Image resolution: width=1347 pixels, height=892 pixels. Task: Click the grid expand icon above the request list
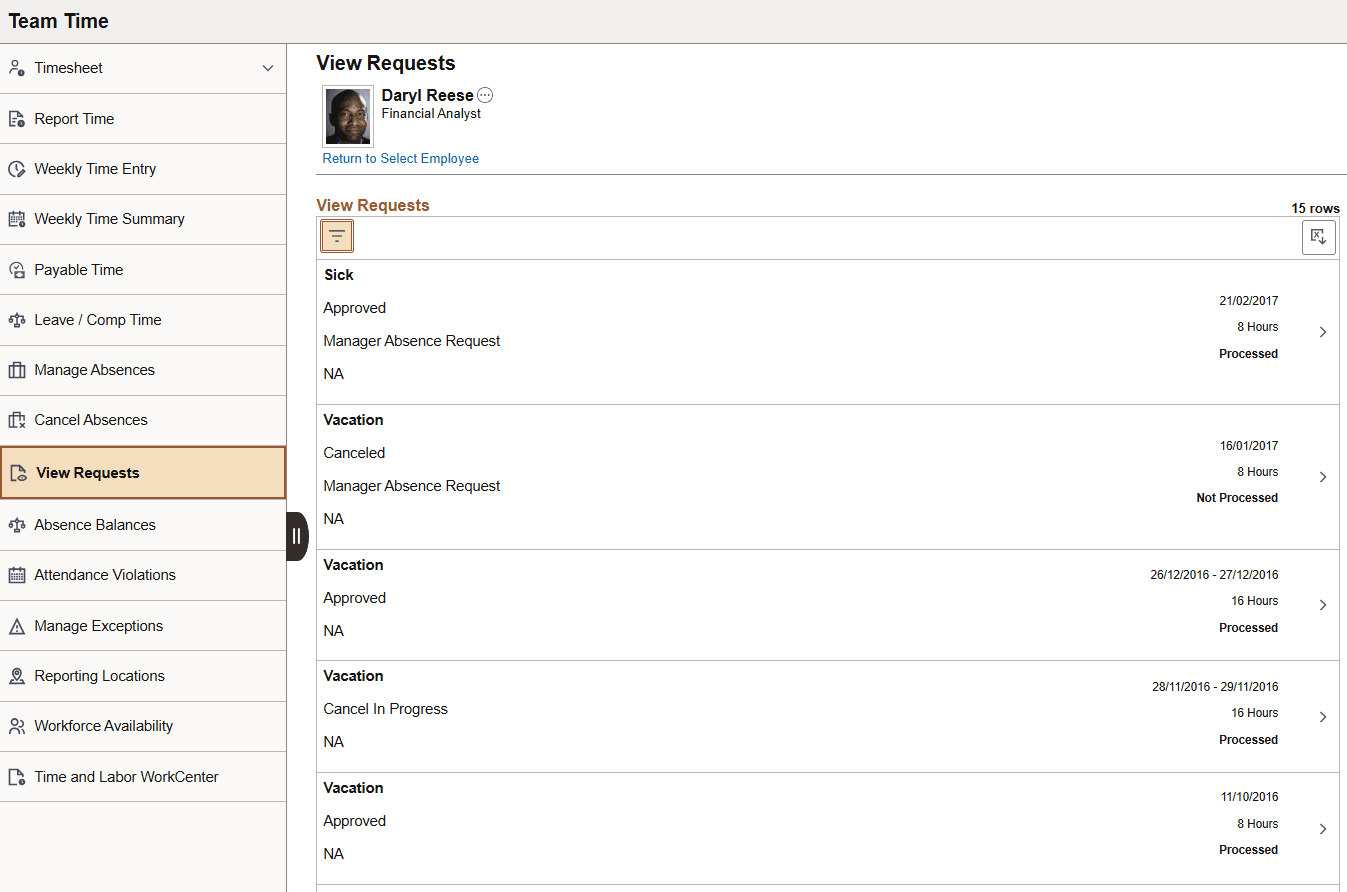1318,236
